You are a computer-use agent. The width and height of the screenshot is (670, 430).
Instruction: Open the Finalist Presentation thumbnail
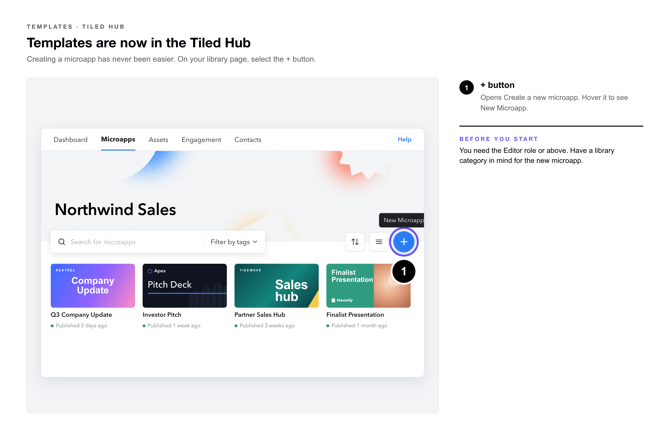tap(368, 286)
